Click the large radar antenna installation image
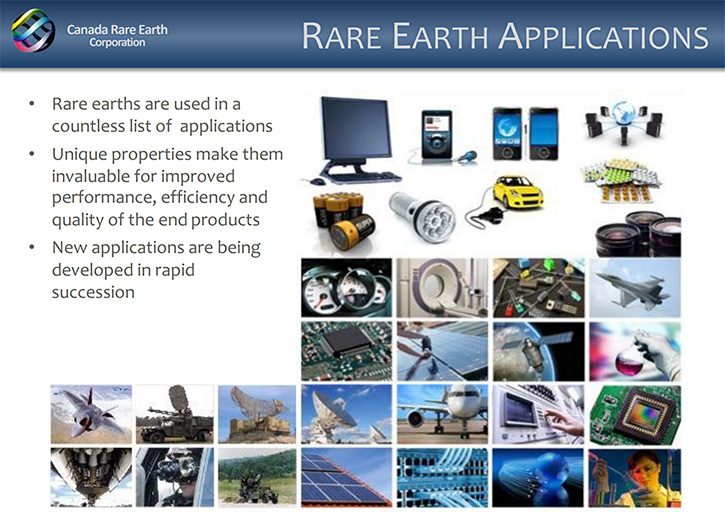The width and height of the screenshot is (725, 518). coord(257,414)
